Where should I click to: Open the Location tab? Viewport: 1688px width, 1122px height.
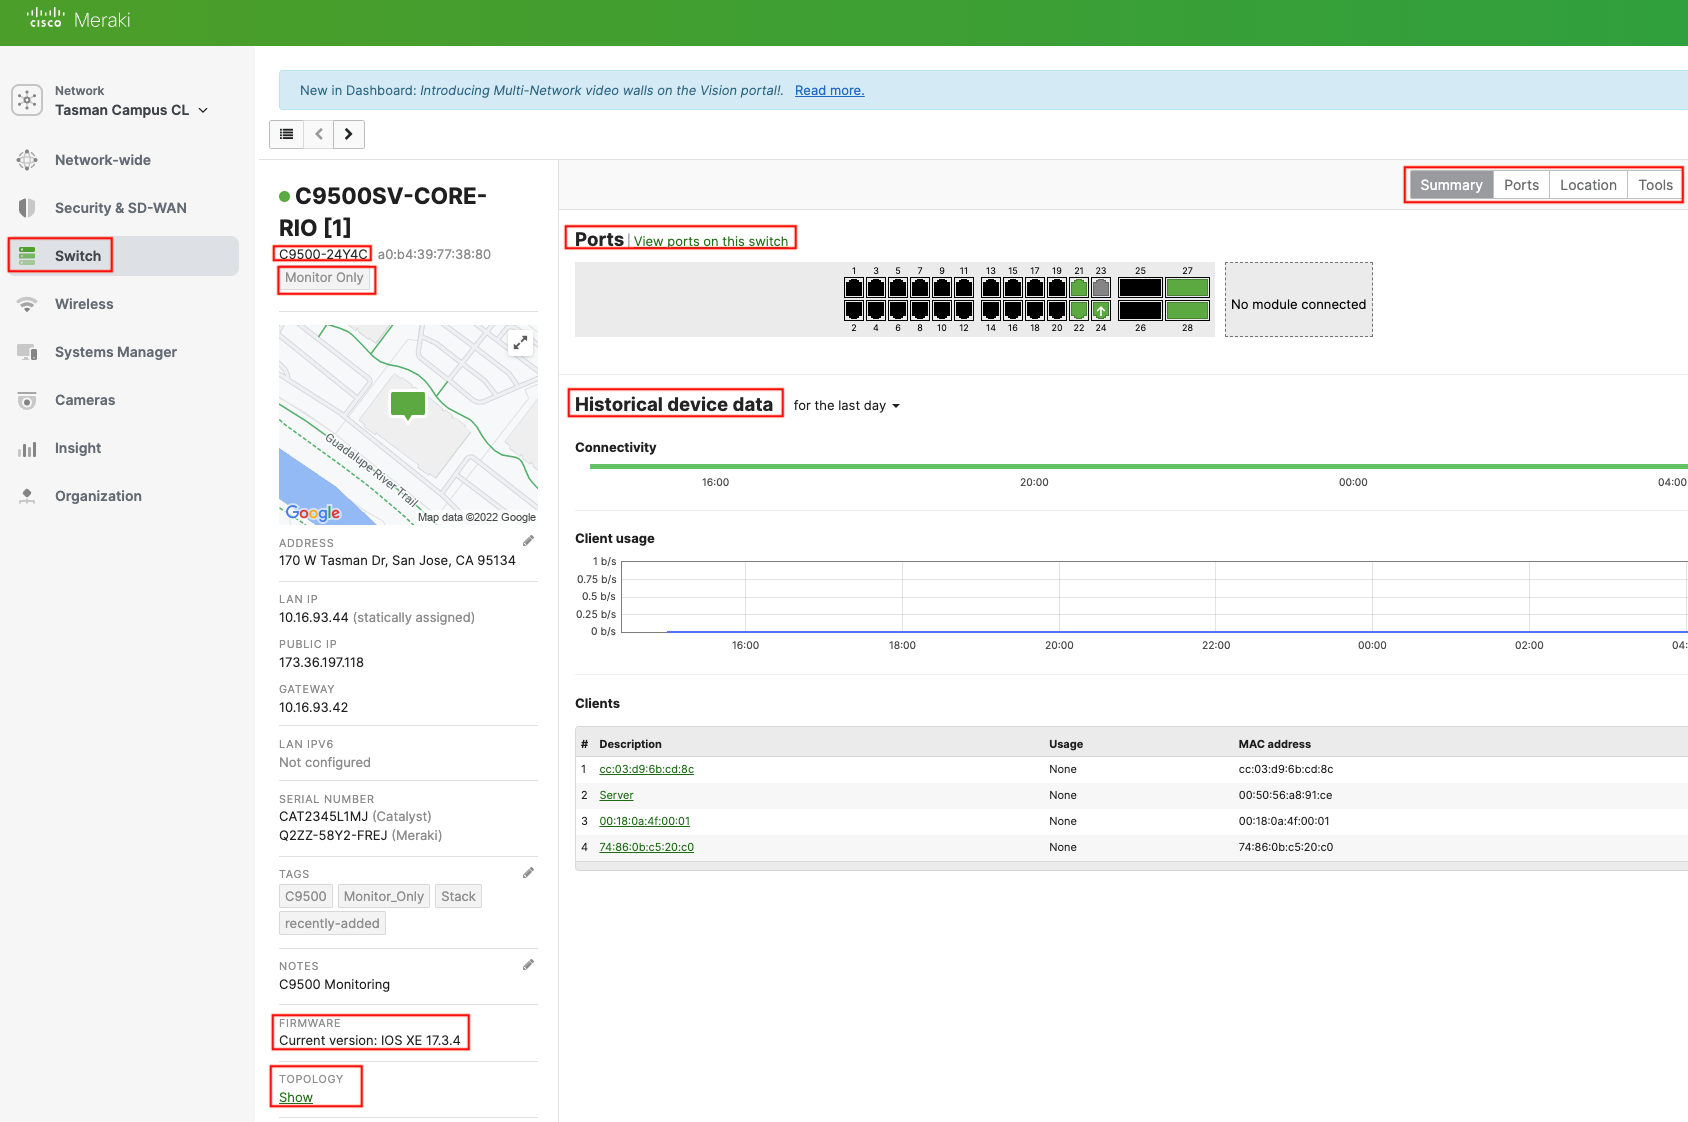coord(1588,185)
